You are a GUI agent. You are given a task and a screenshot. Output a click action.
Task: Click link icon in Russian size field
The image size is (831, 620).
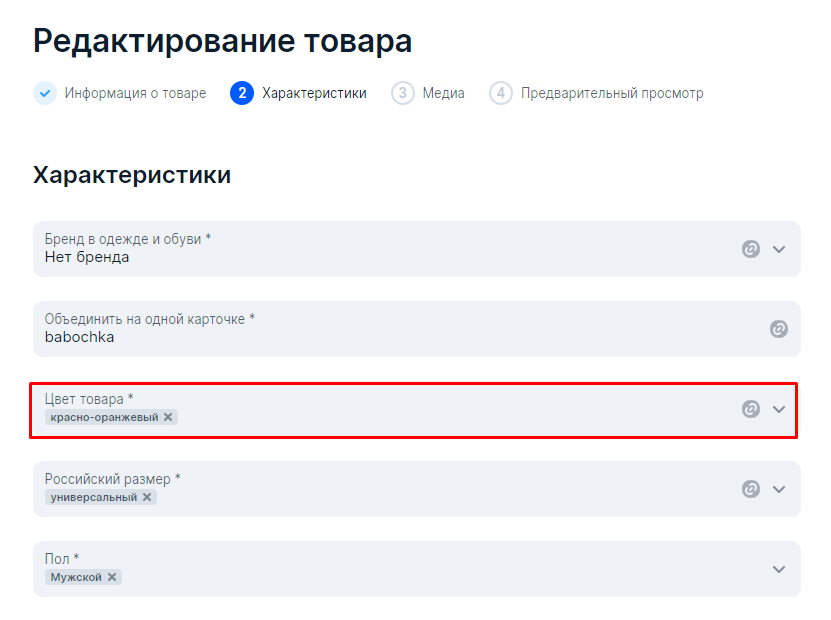tap(750, 489)
